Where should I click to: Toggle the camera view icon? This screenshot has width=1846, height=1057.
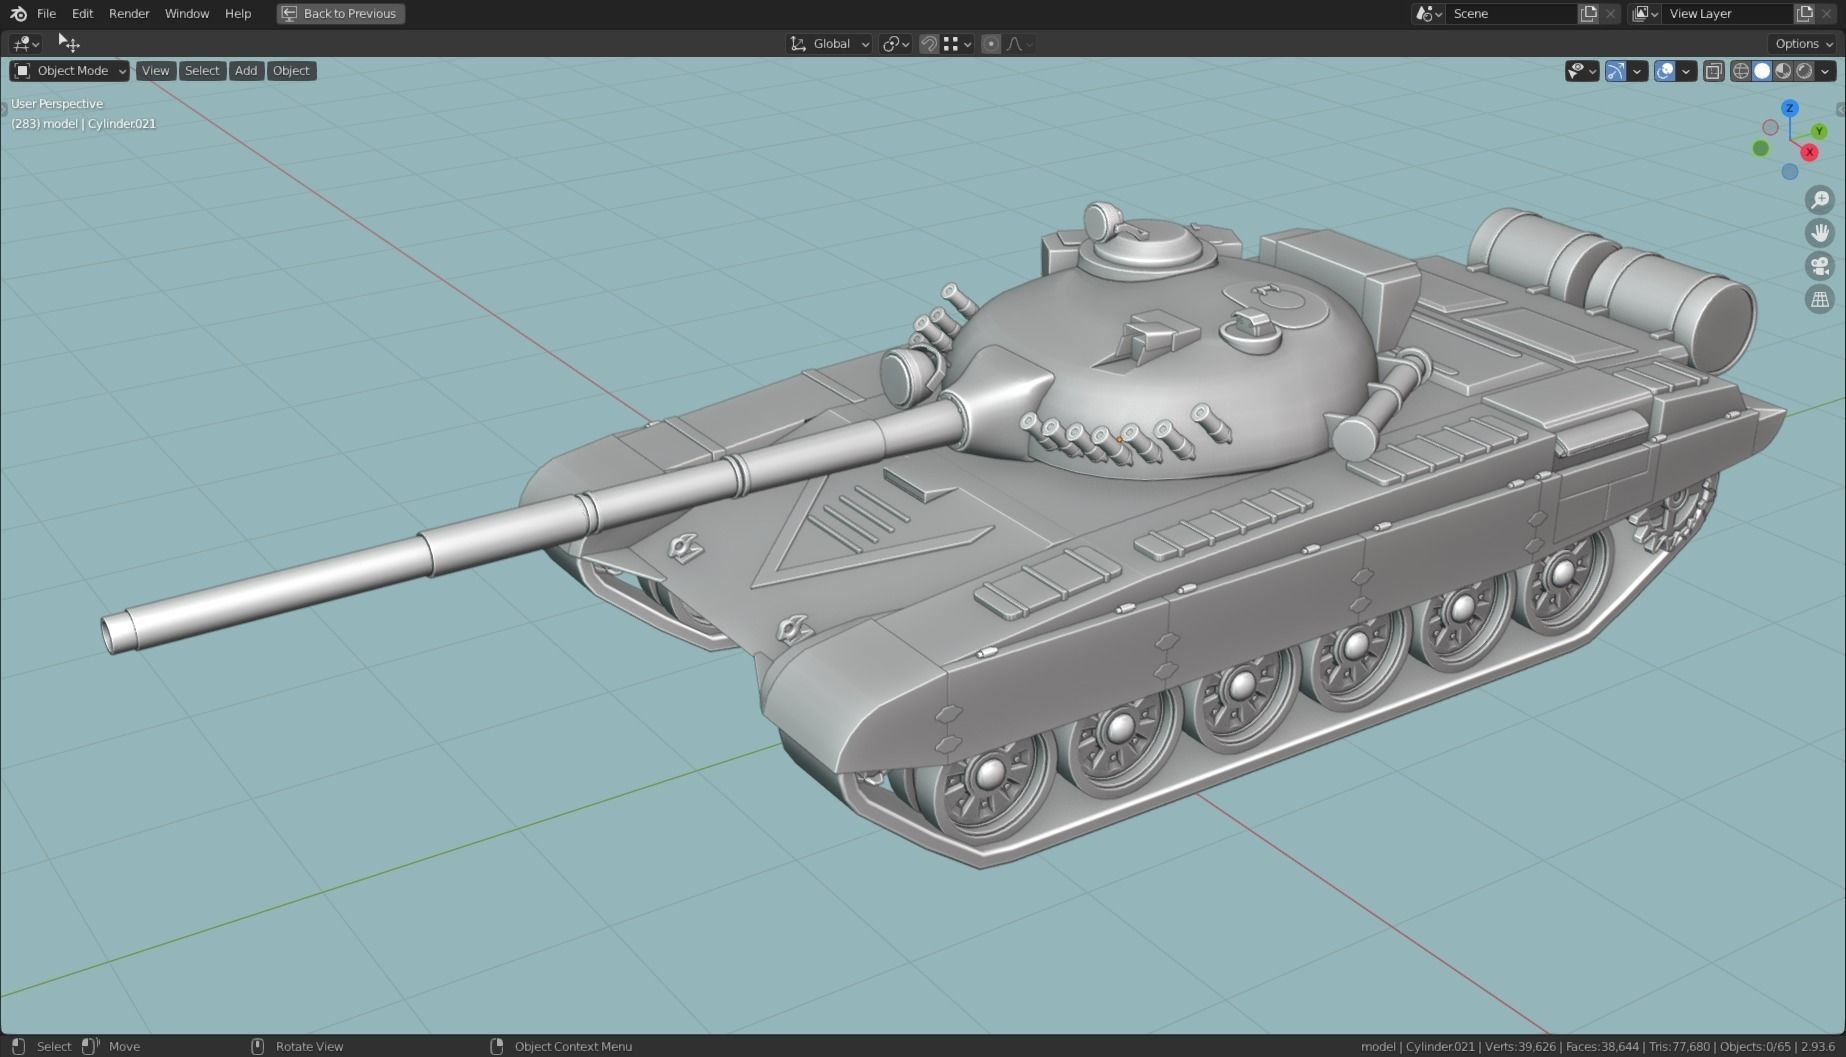point(1820,266)
